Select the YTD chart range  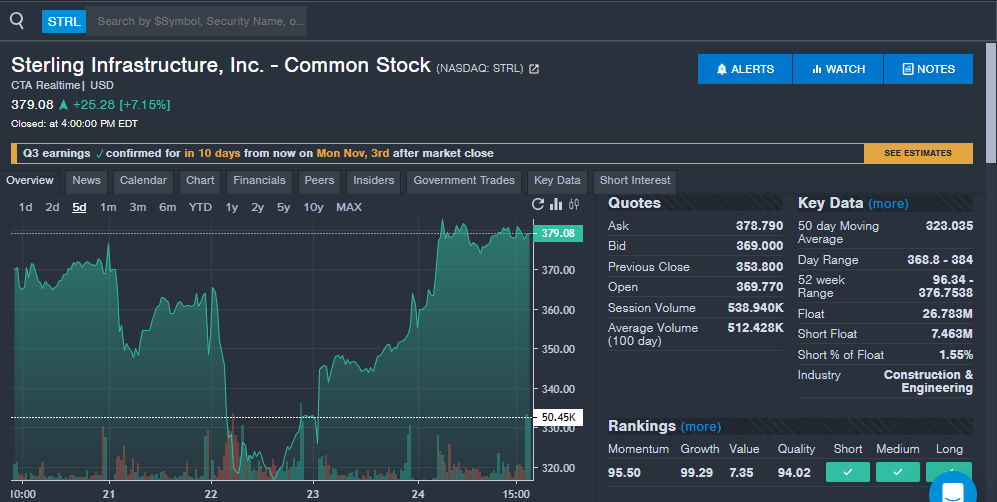(200, 207)
